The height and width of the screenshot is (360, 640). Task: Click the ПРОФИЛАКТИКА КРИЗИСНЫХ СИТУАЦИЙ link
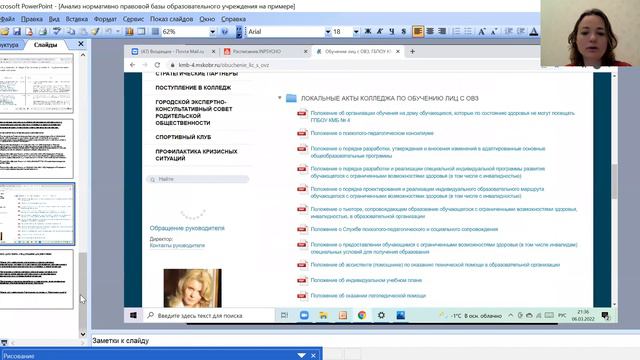coord(196,155)
